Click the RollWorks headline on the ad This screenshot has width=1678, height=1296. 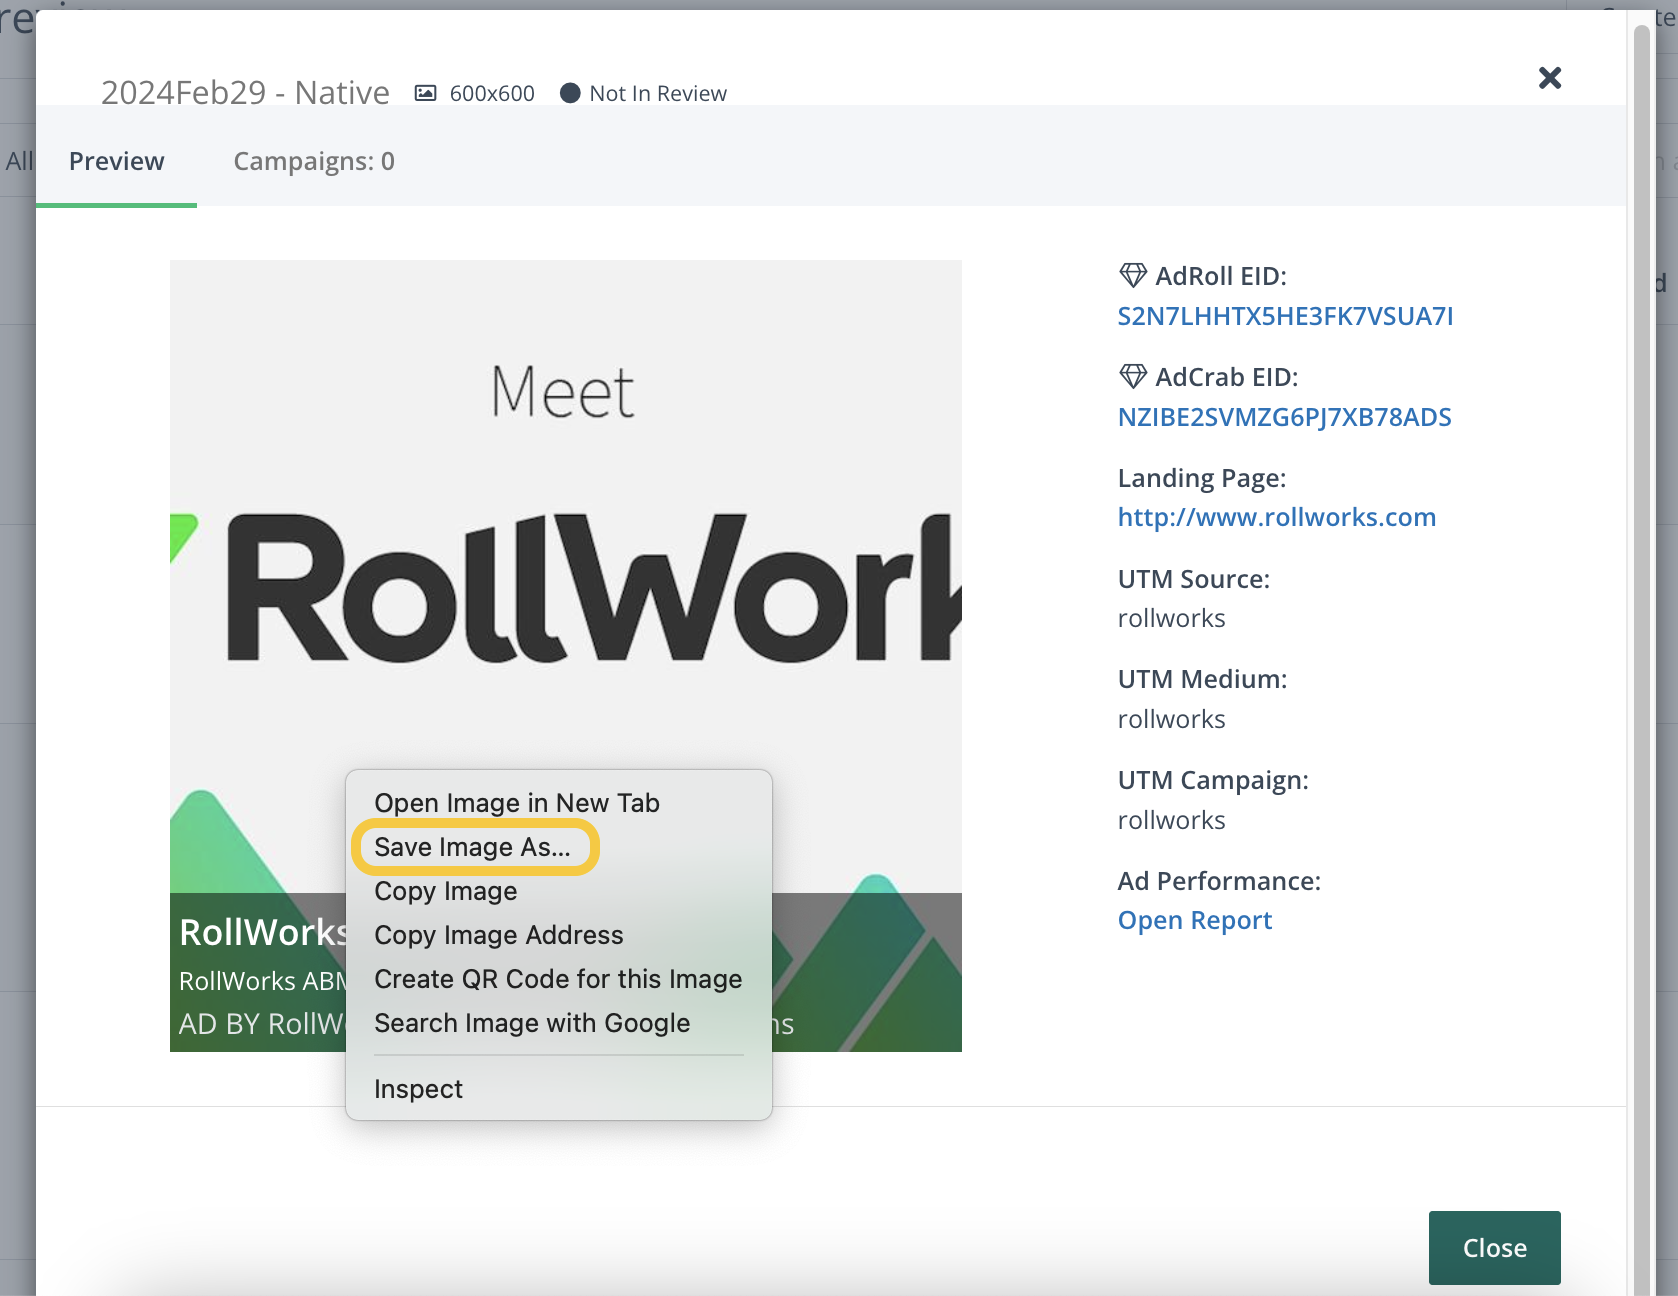(x=262, y=932)
